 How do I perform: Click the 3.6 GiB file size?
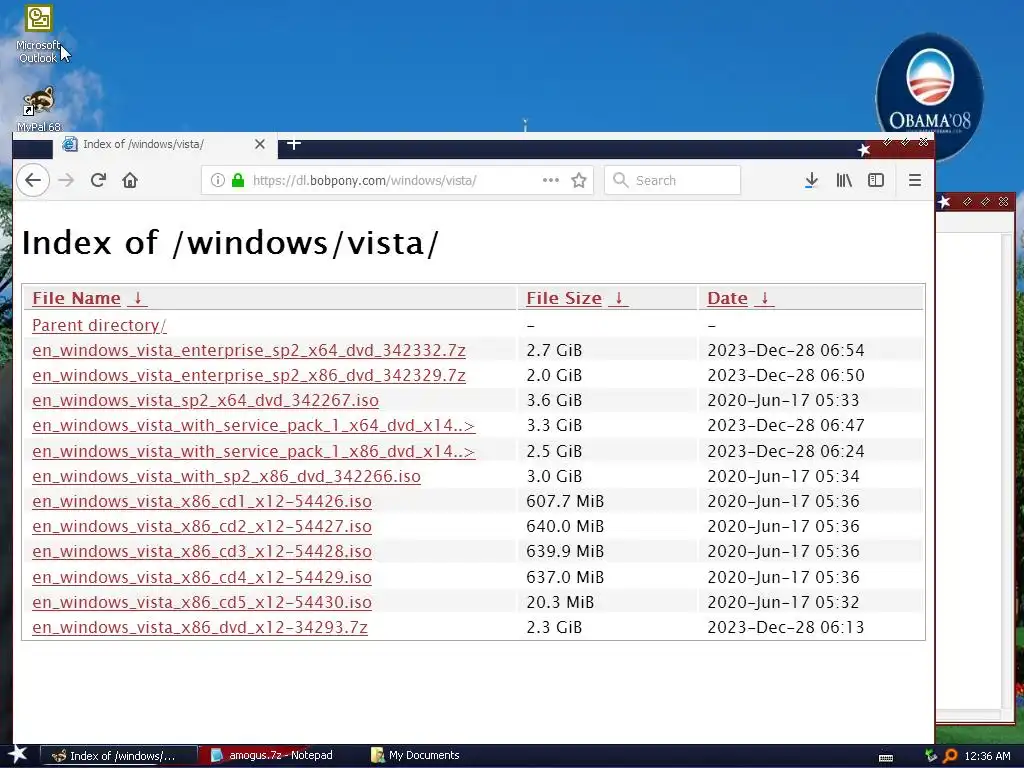(x=554, y=400)
